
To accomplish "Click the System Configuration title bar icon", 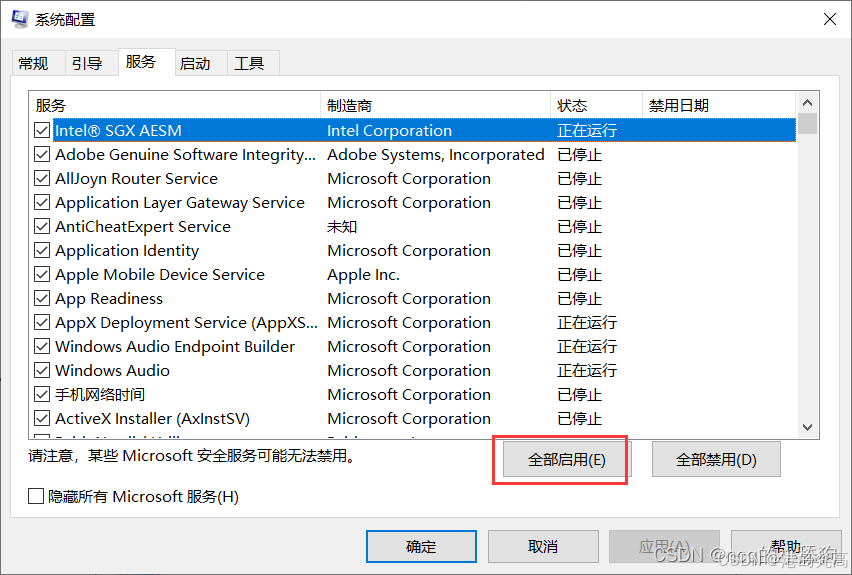I will tap(20, 19).
